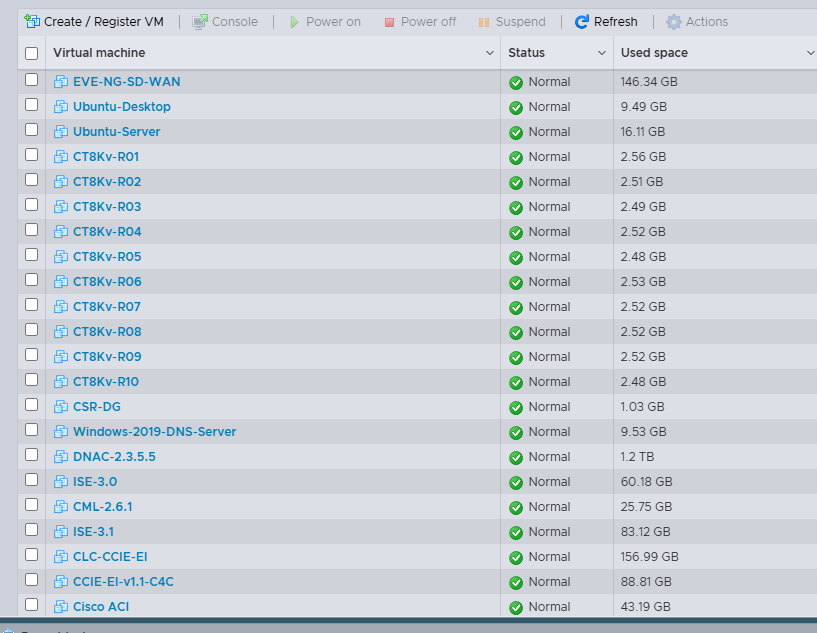Open the Cisco ACI VM link
The width and height of the screenshot is (817, 633).
click(x=101, y=607)
